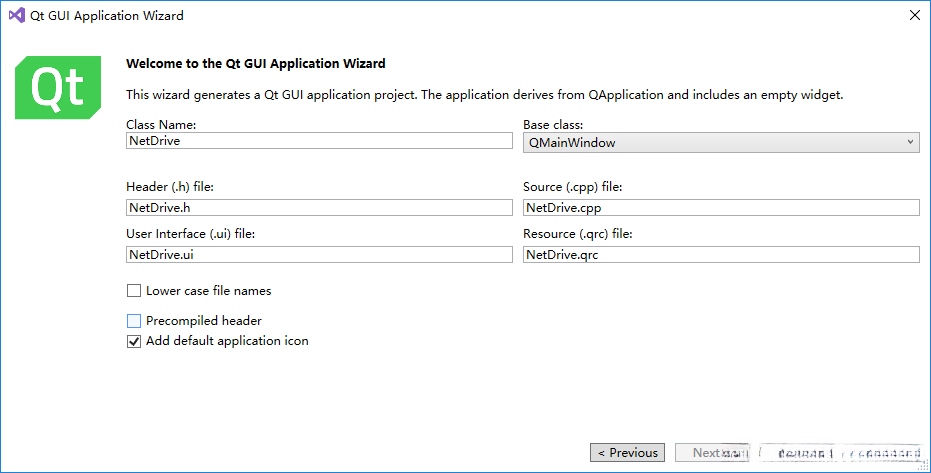Click the User Interface (.ui) file field
Viewport: 931px width, 473px height.
point(319,255)
